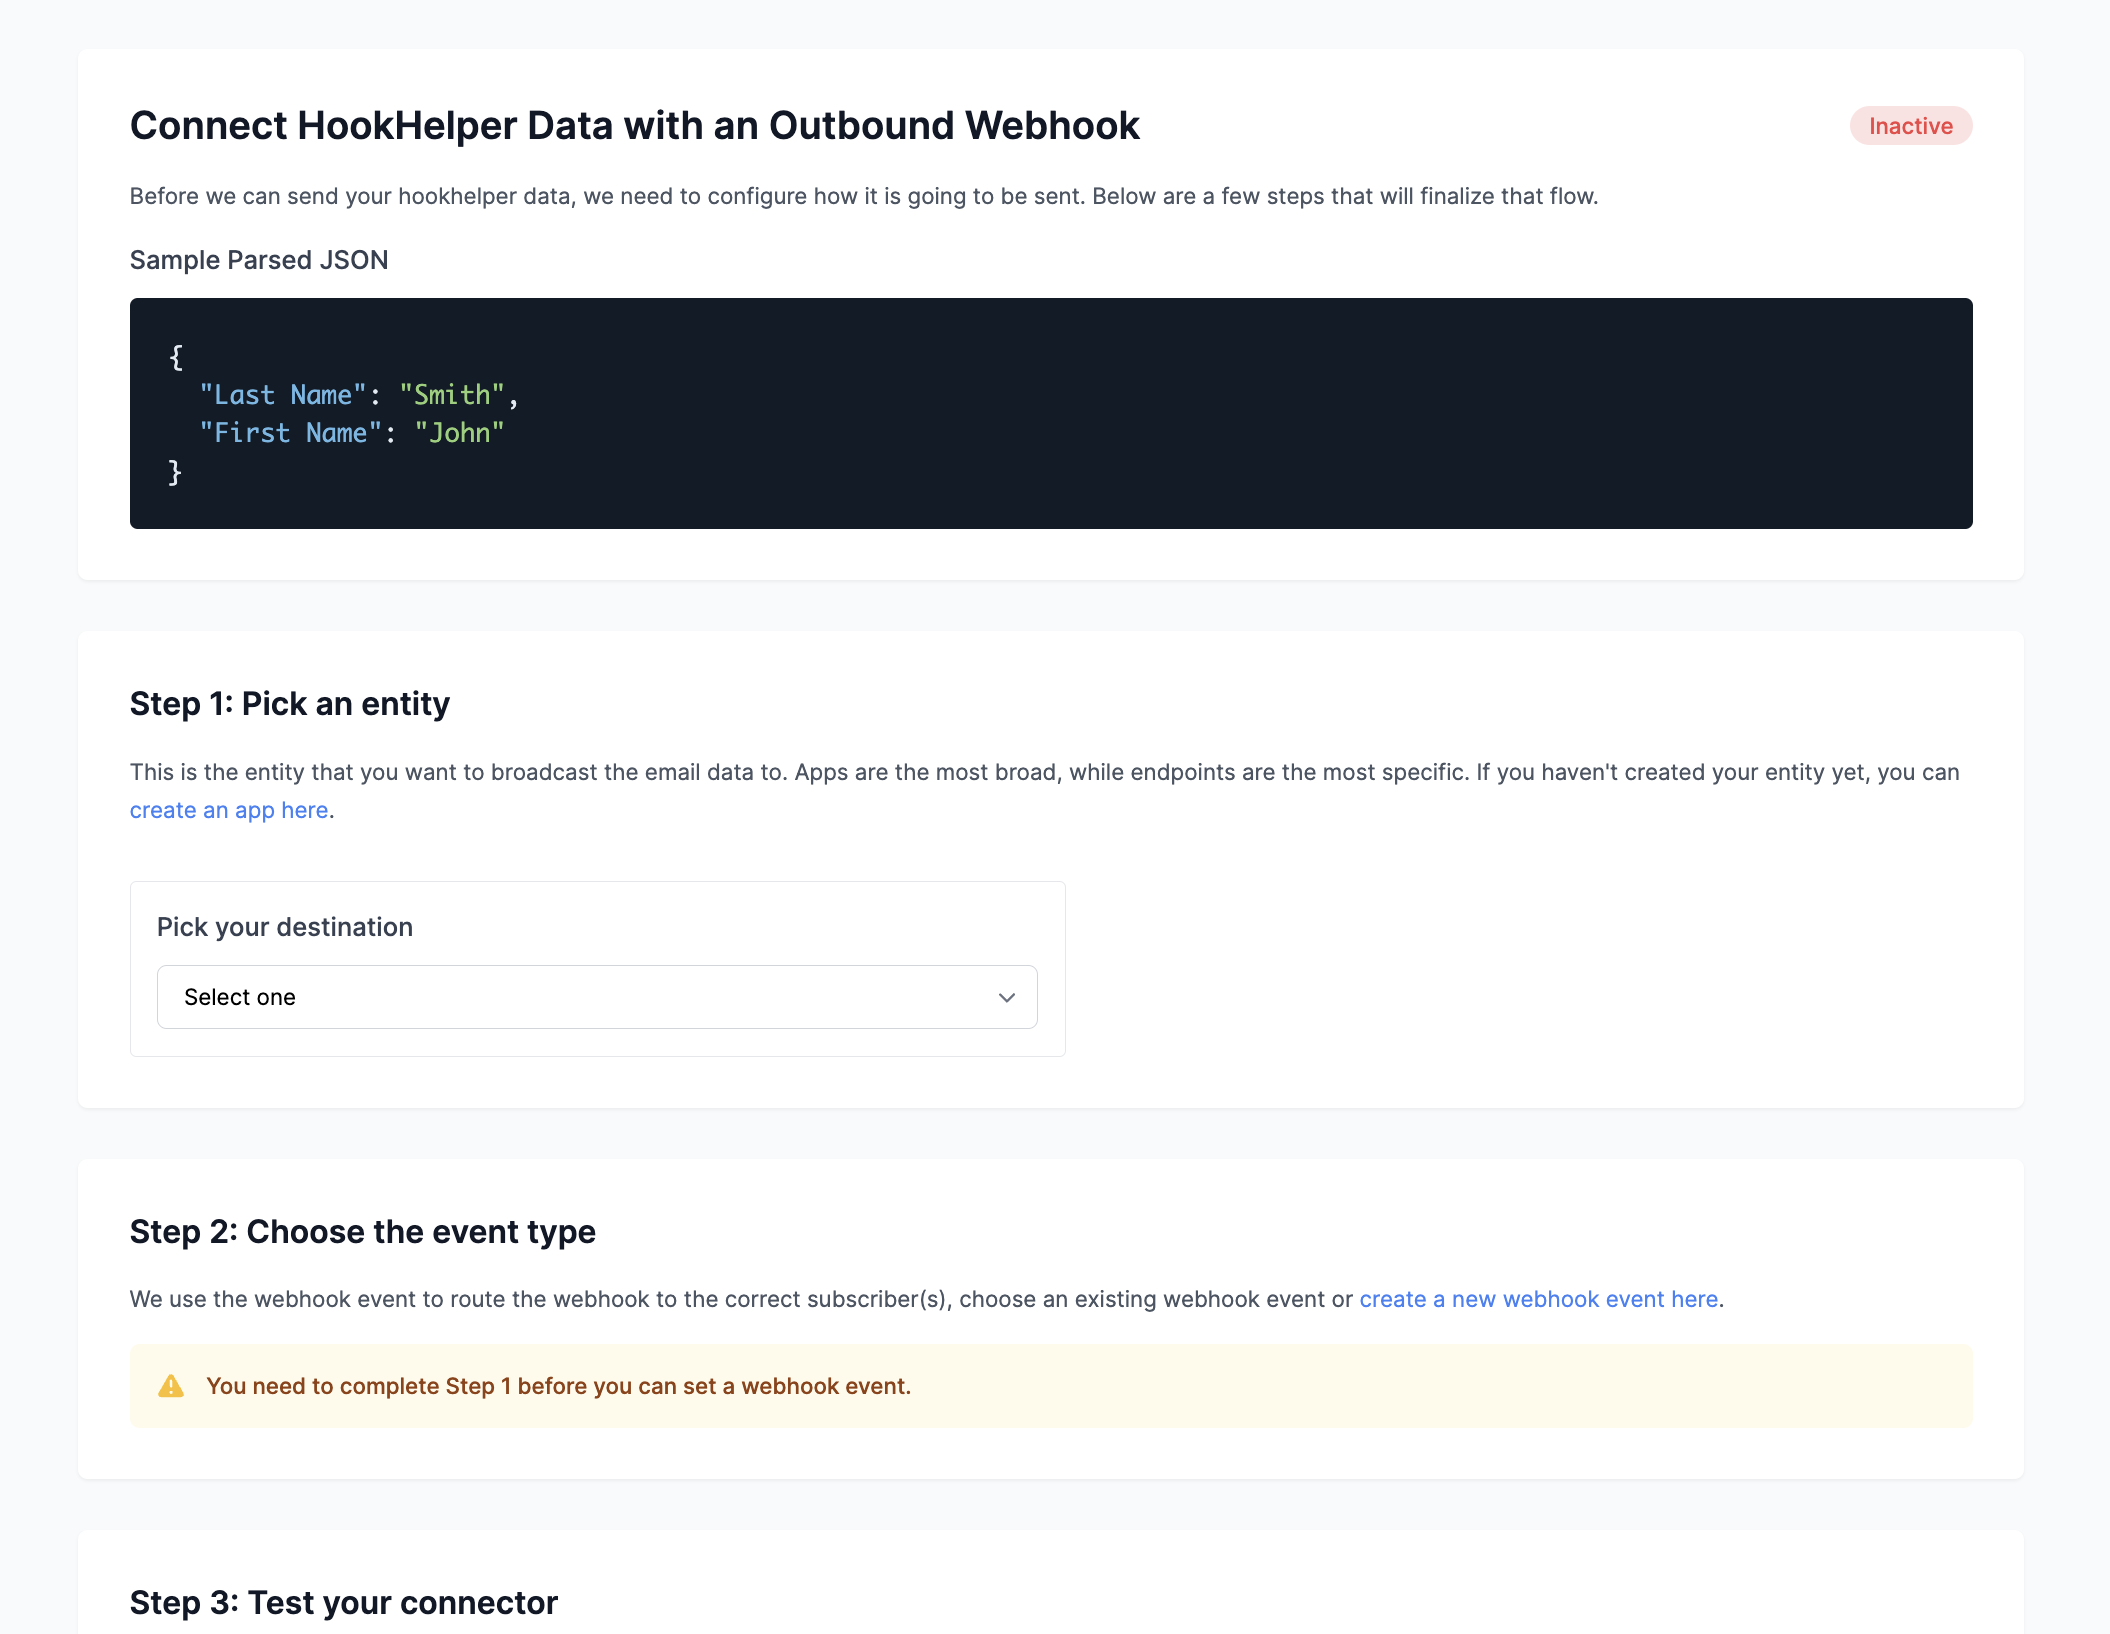The image size is (2110, 1634).
Task: Click the Inactive status badge
Action: 1911,126
